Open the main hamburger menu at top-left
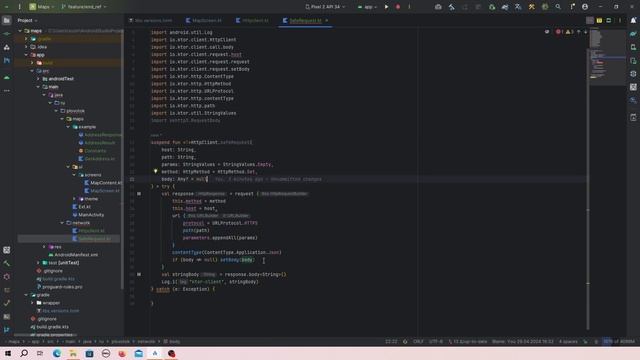 pos(19,7)
